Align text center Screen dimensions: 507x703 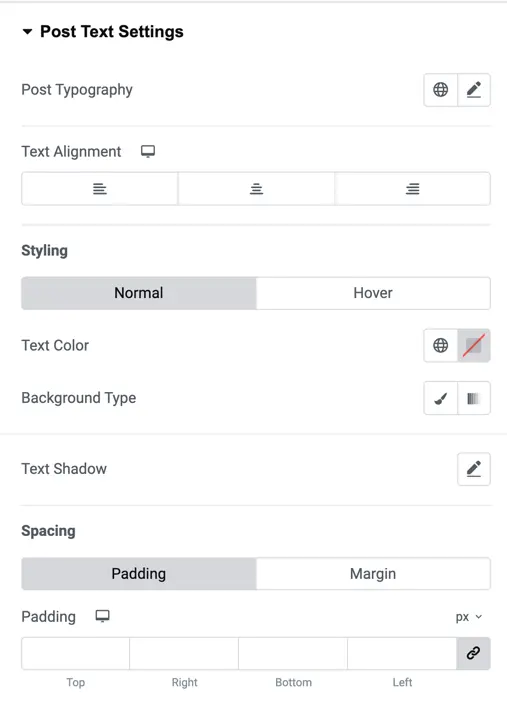[x=256, y=189]
